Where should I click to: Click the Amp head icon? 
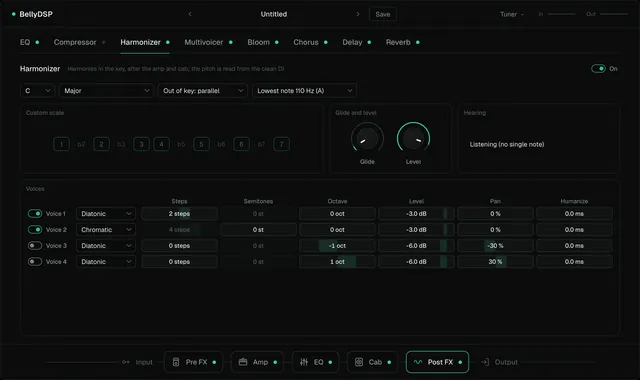[x=243, y=362]
